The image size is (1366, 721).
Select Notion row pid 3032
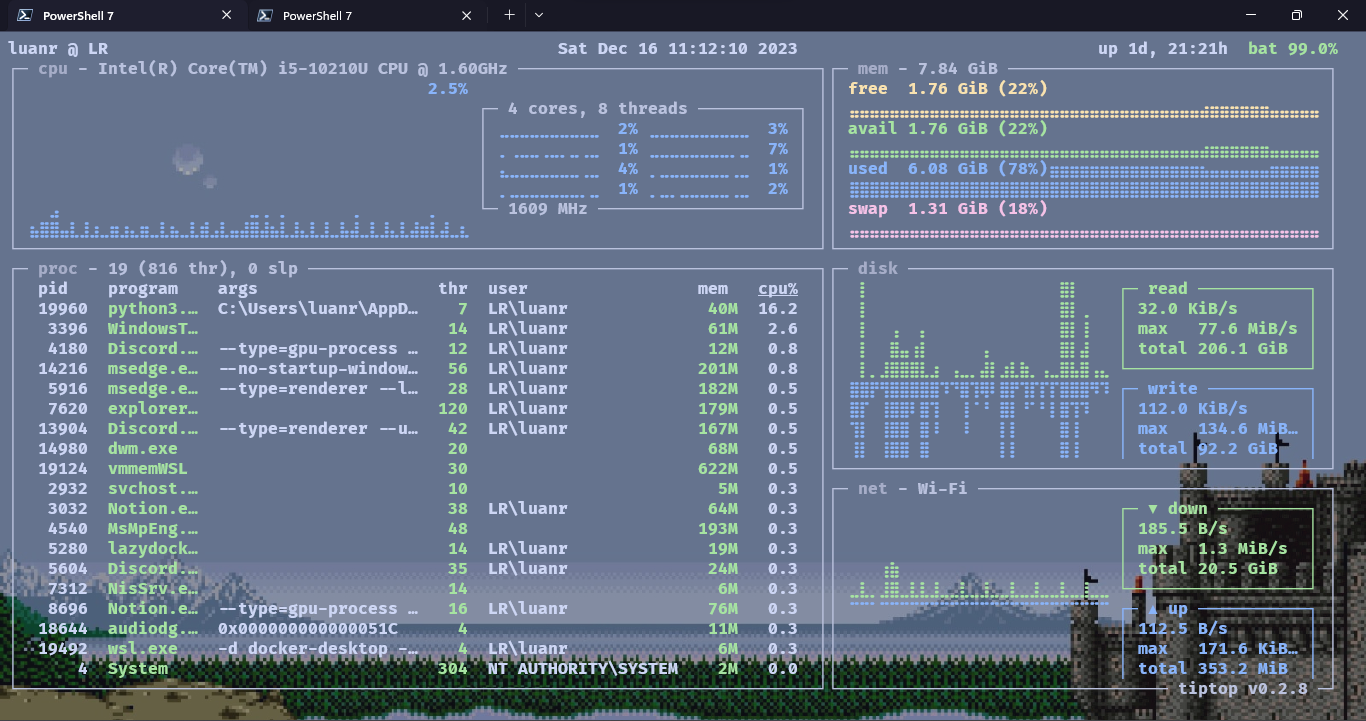(418, 509)
